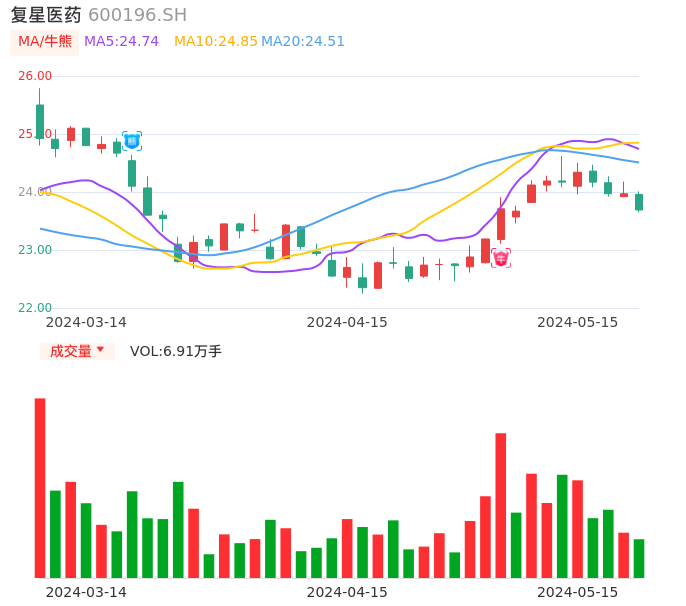This screenshot has width=686, height=606.
Task: Click the 2024-04-15 date on price chart
Action: coord(347,322)
